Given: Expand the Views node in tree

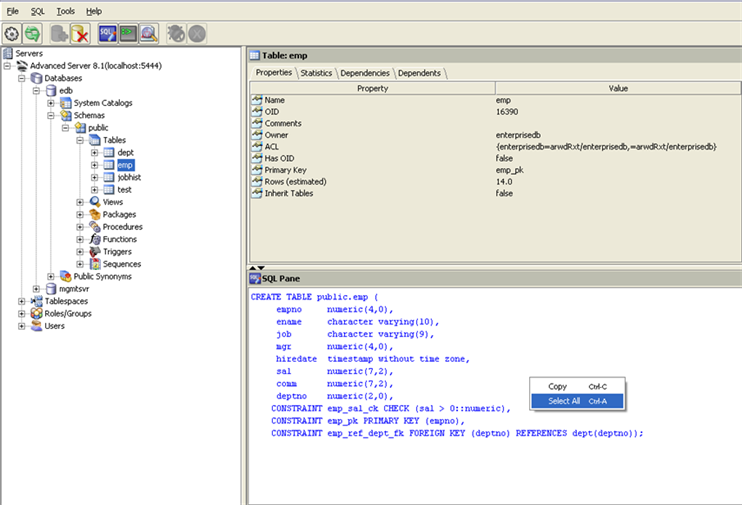Looking at the screenshot, I should 80,202.
